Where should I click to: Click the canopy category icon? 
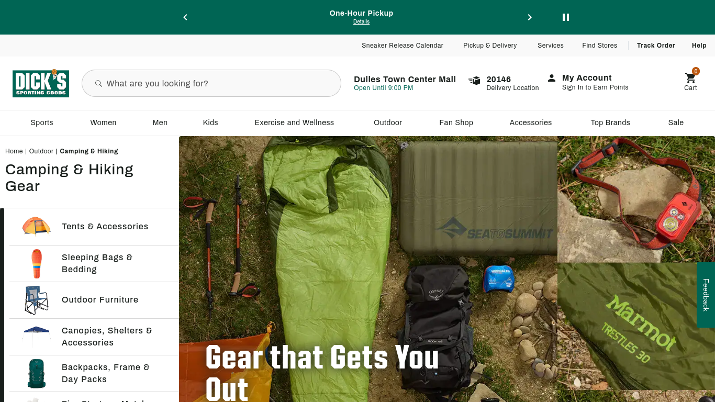36,336
